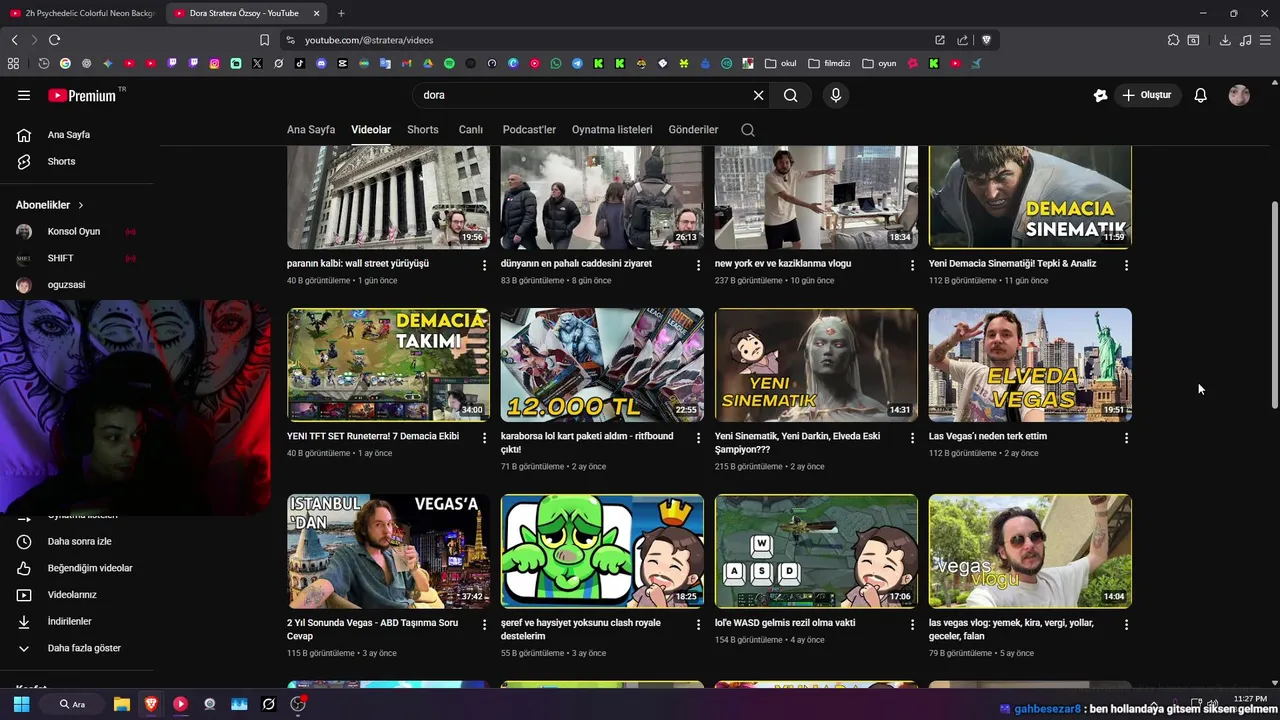Play the ELVEDA VEGAS thumbnail video
The height and width of the screenshot is (720, 1280).
[x=1030, y=365]
